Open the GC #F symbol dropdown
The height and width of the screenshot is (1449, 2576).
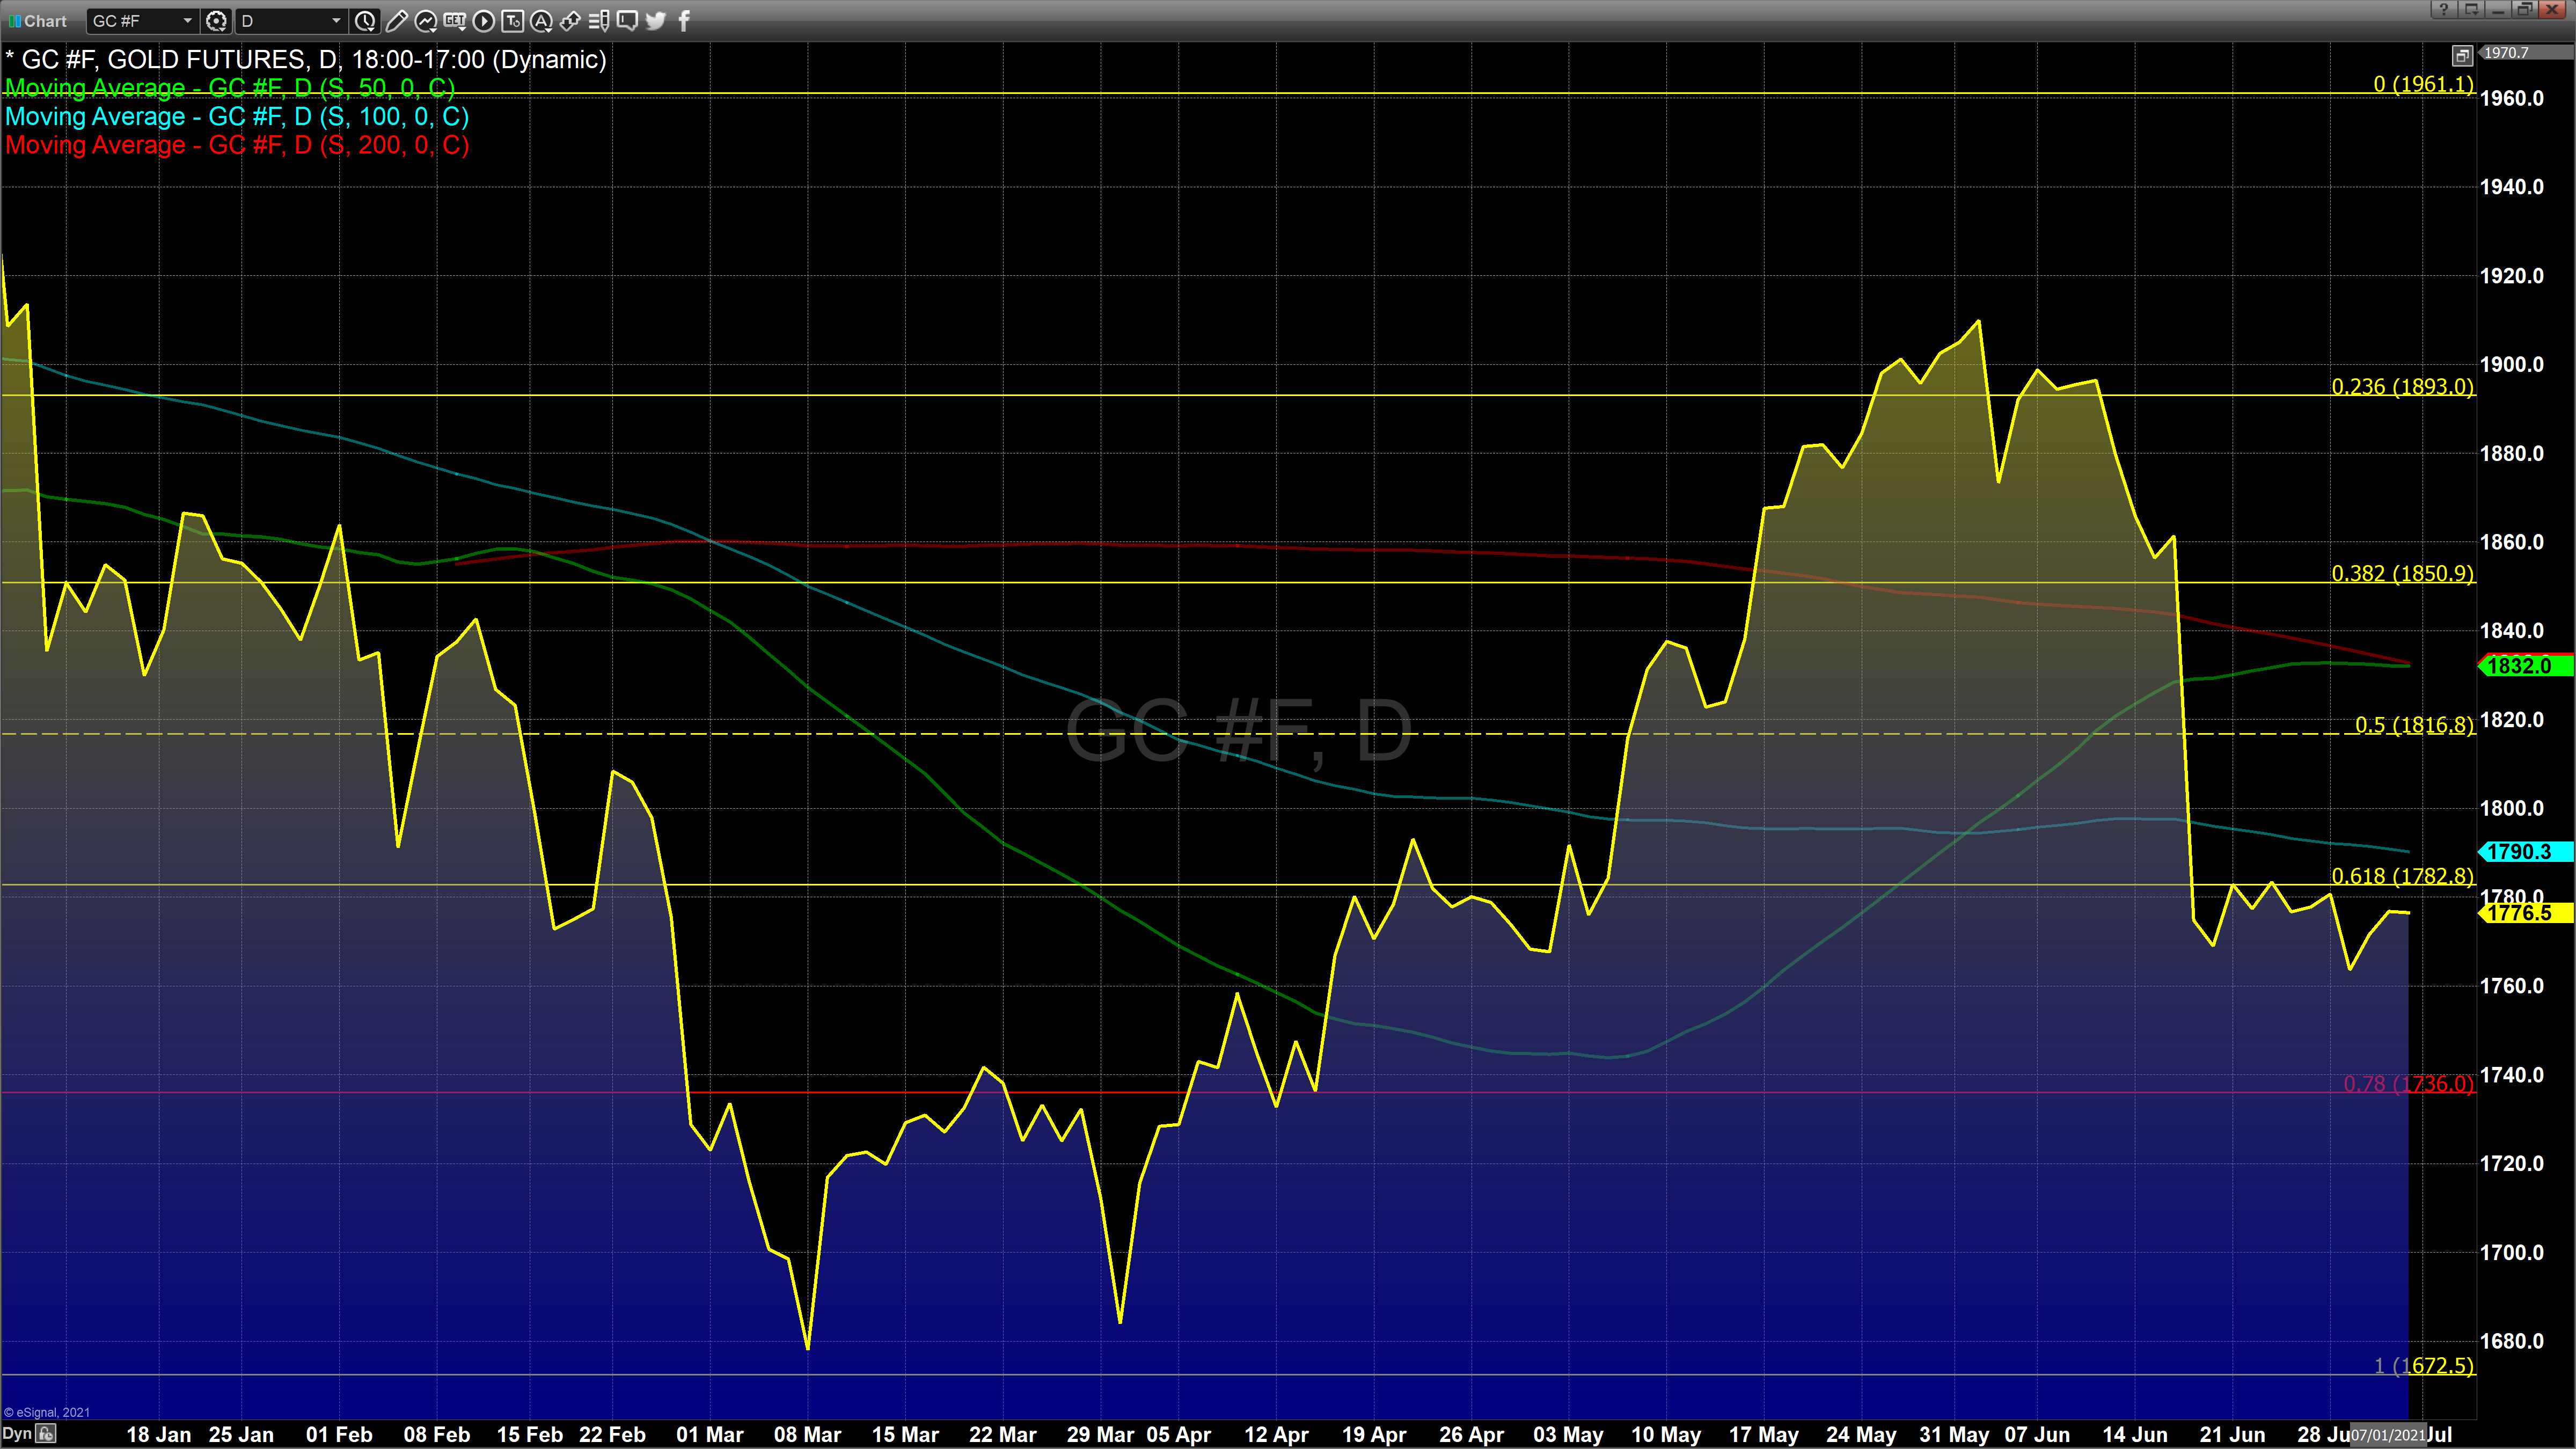187,21
